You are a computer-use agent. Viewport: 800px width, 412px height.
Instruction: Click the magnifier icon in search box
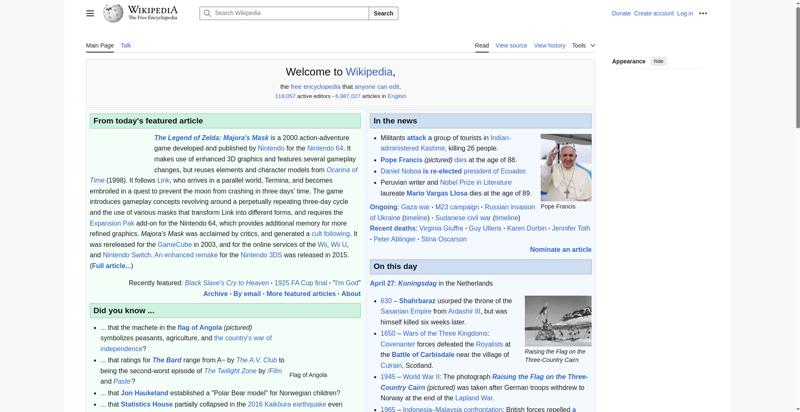pos(207,13)
